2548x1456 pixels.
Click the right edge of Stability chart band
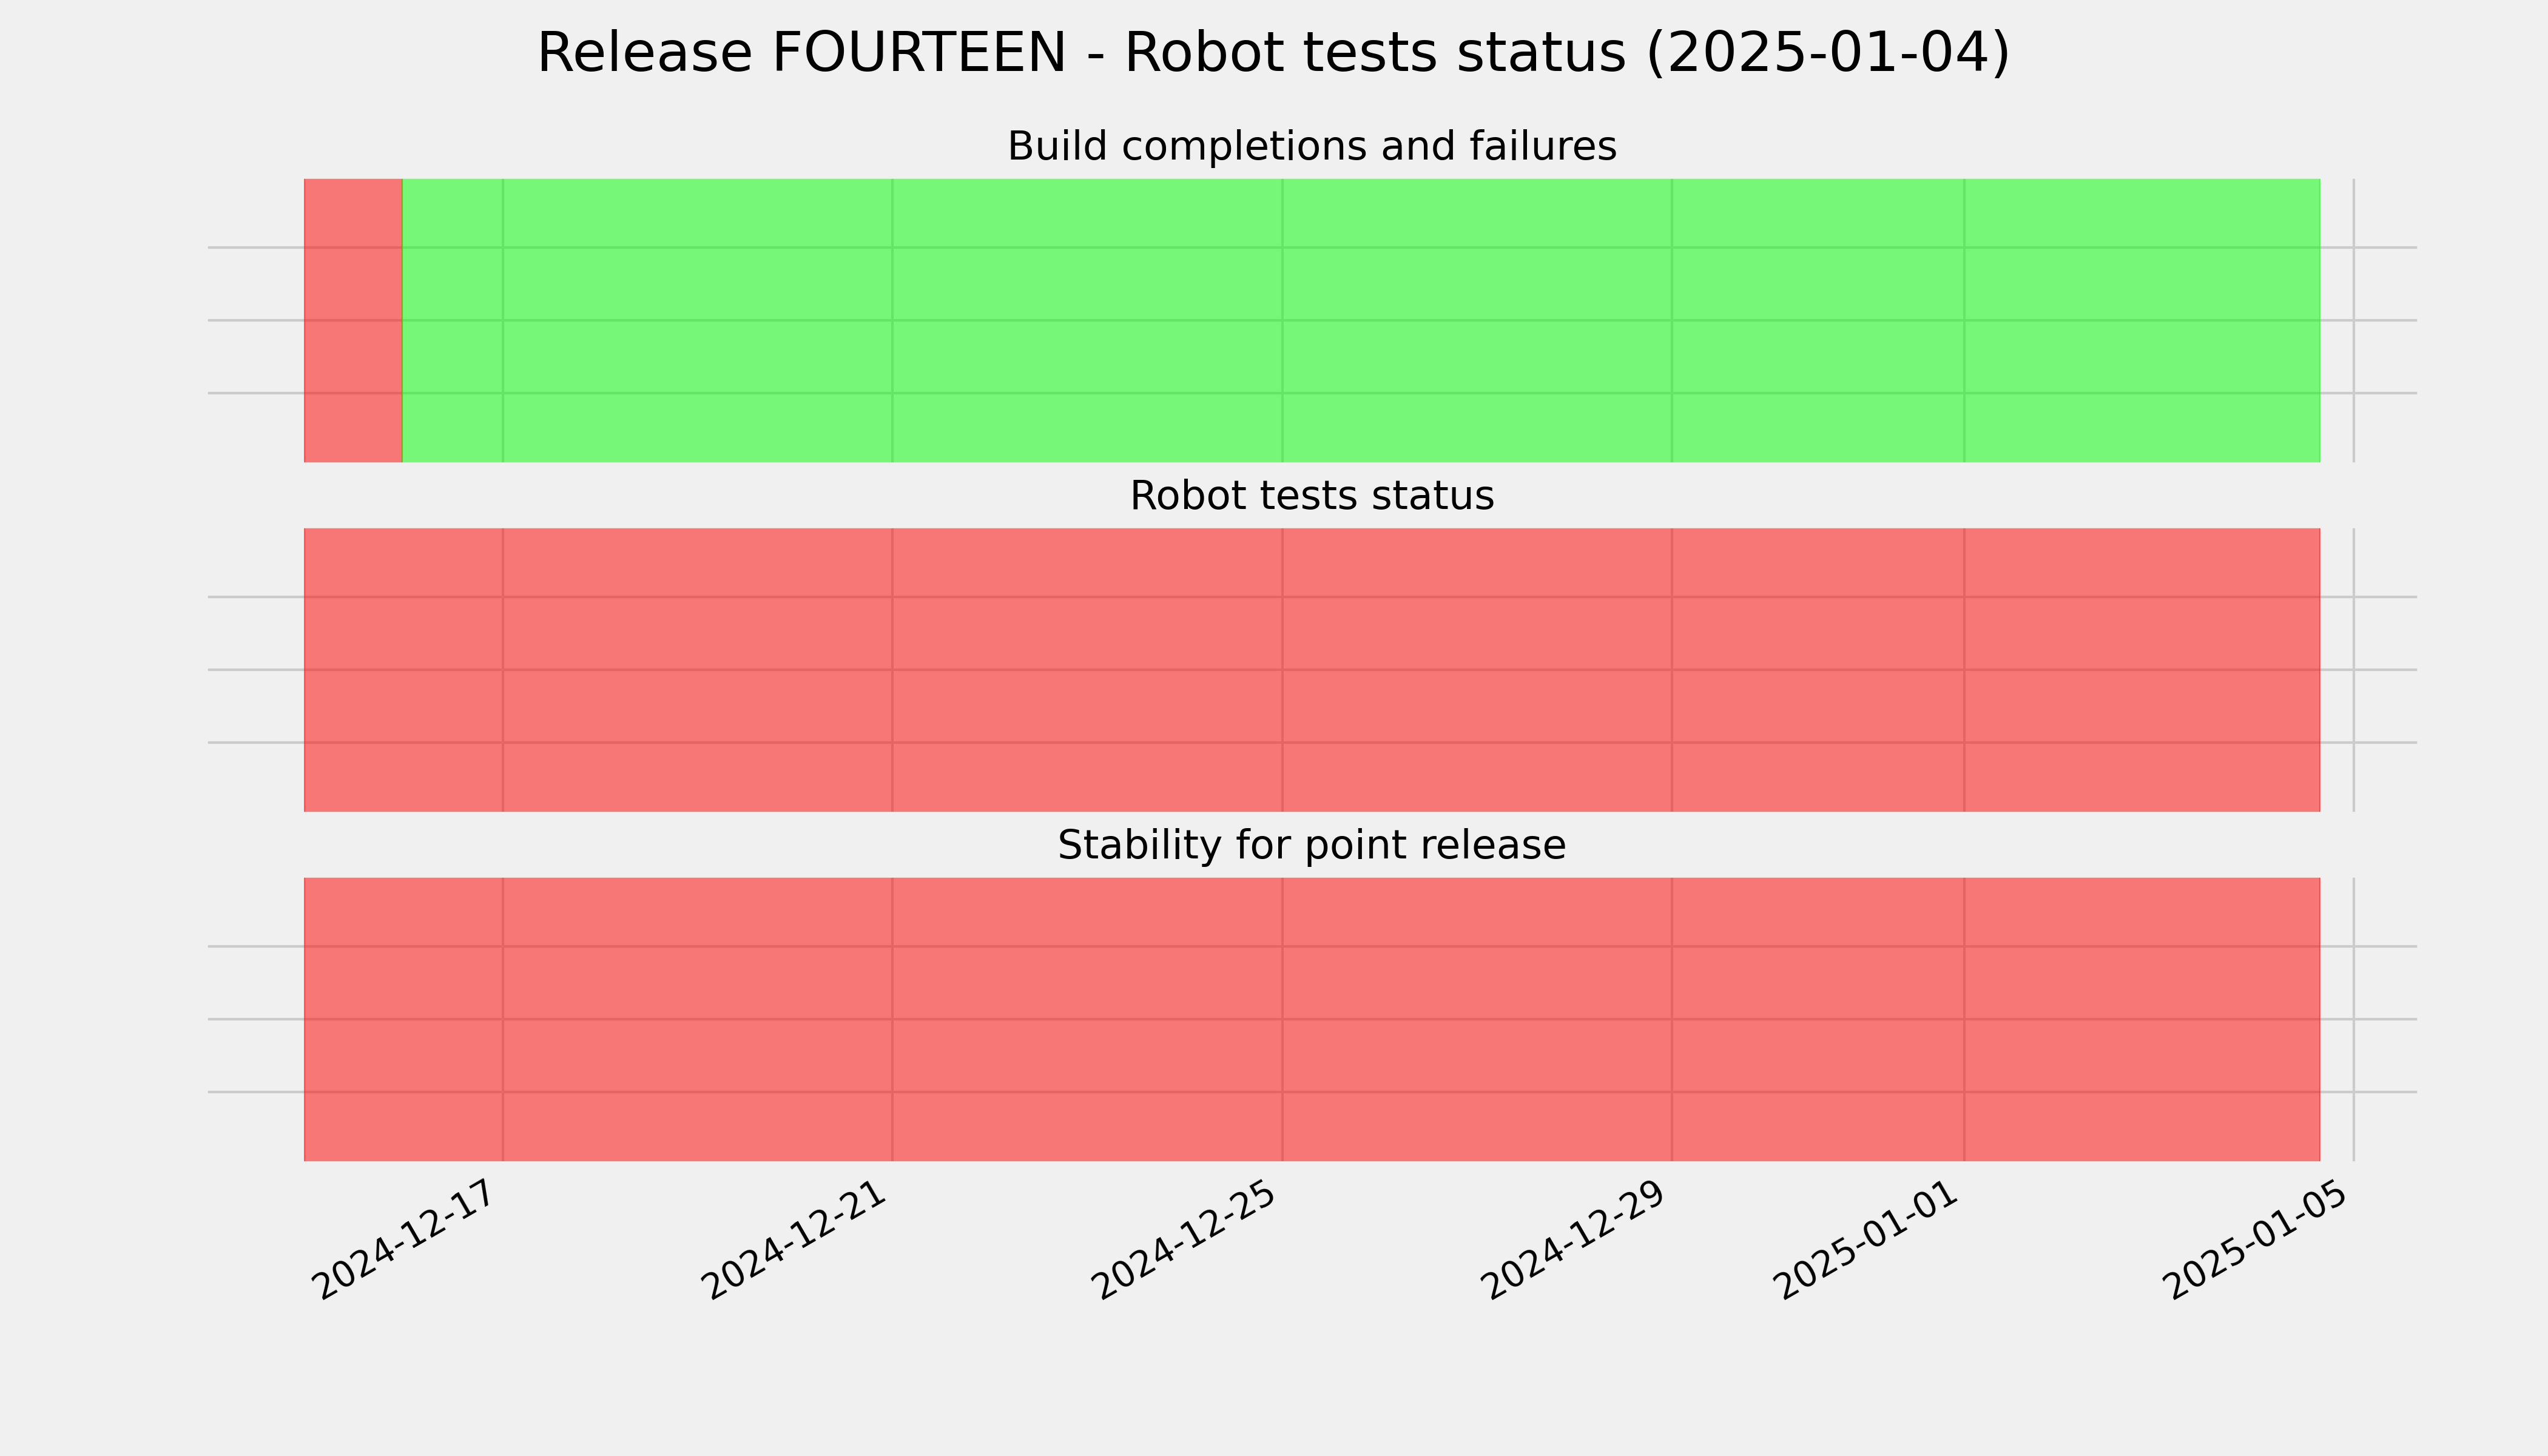[x=2320, y=1019]
